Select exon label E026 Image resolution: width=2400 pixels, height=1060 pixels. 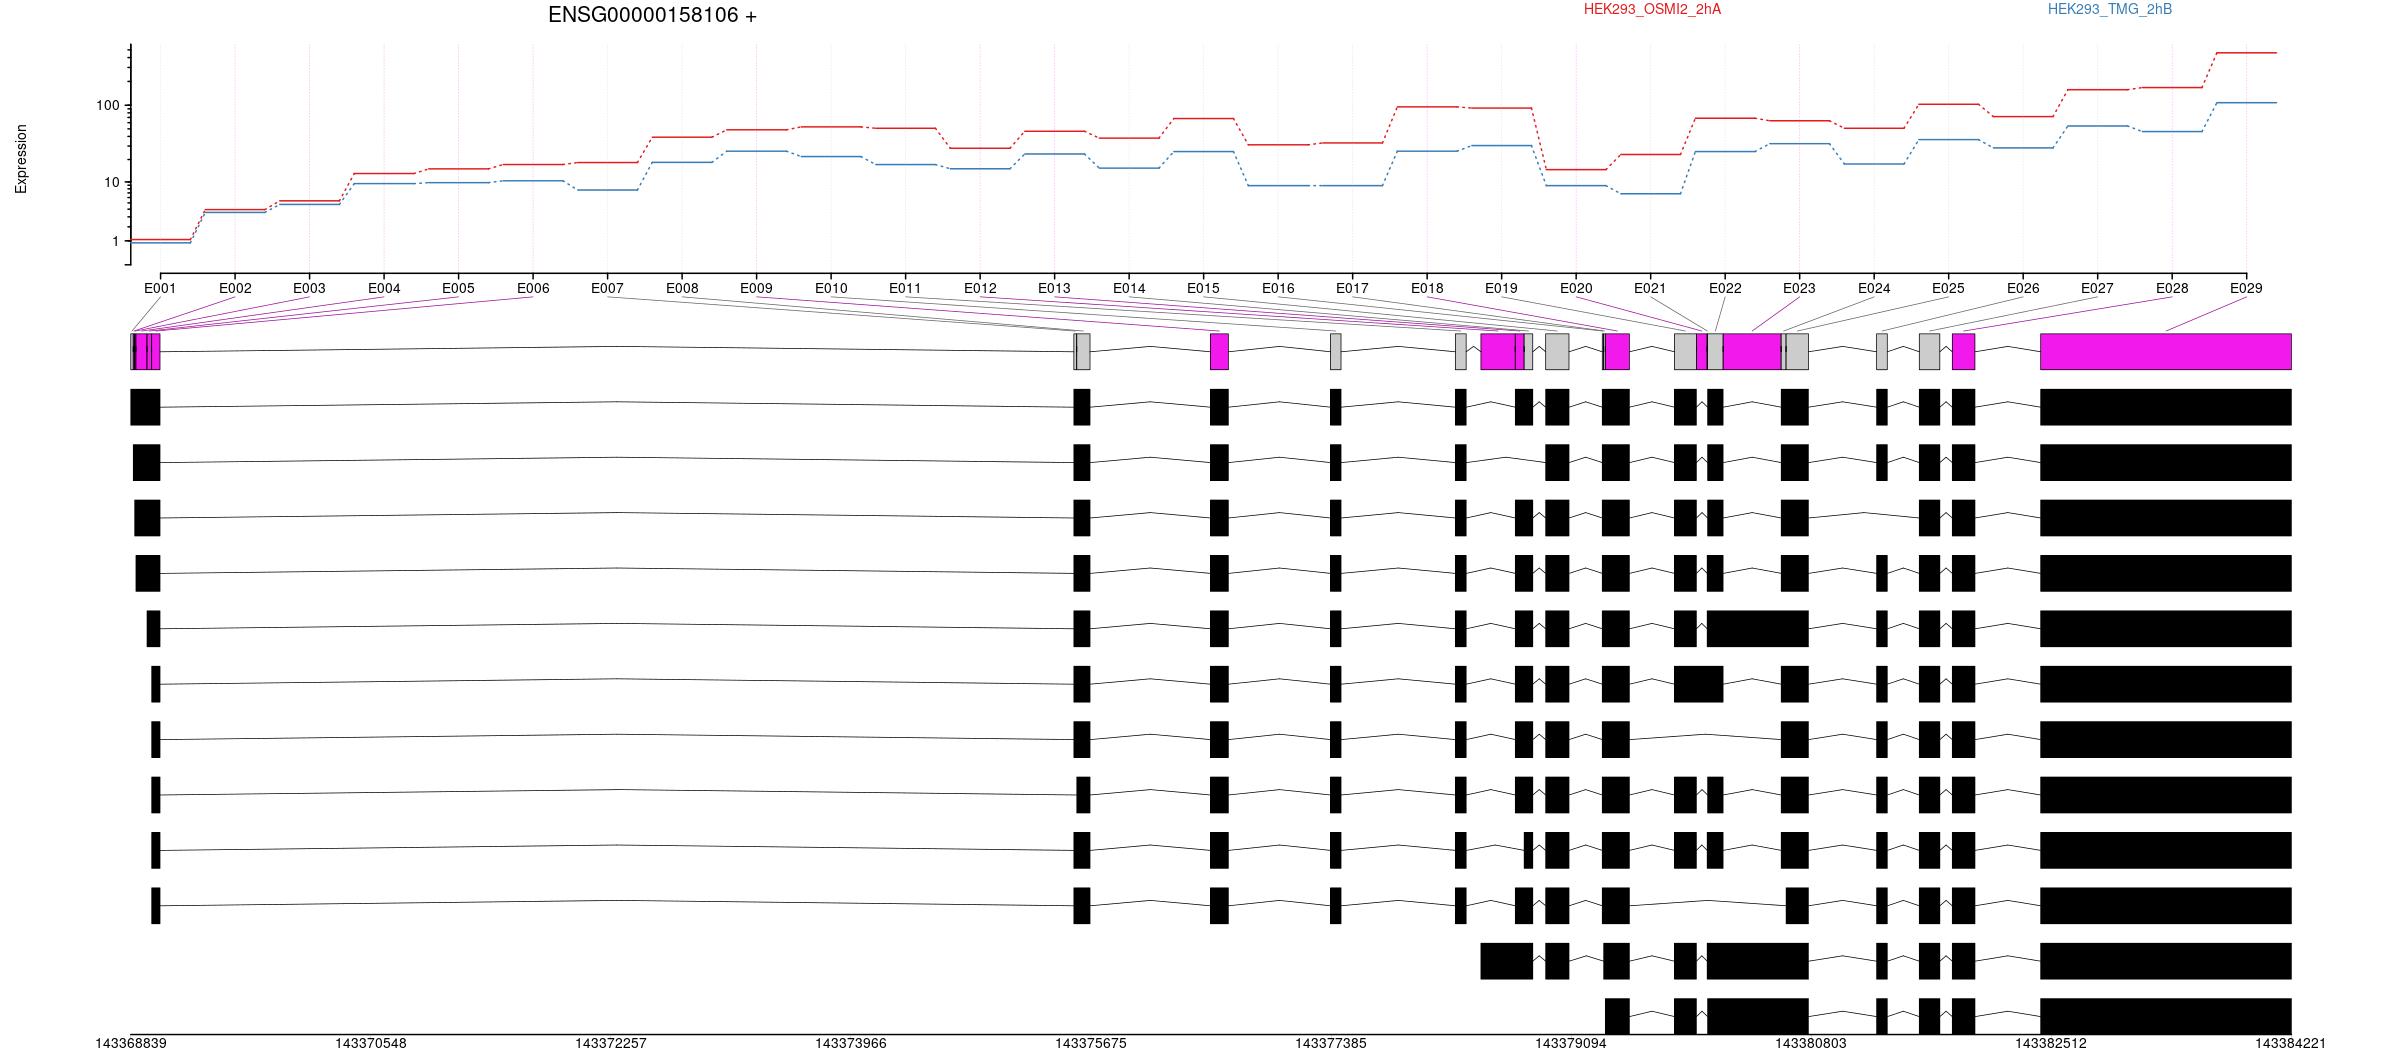point(2023,288)
